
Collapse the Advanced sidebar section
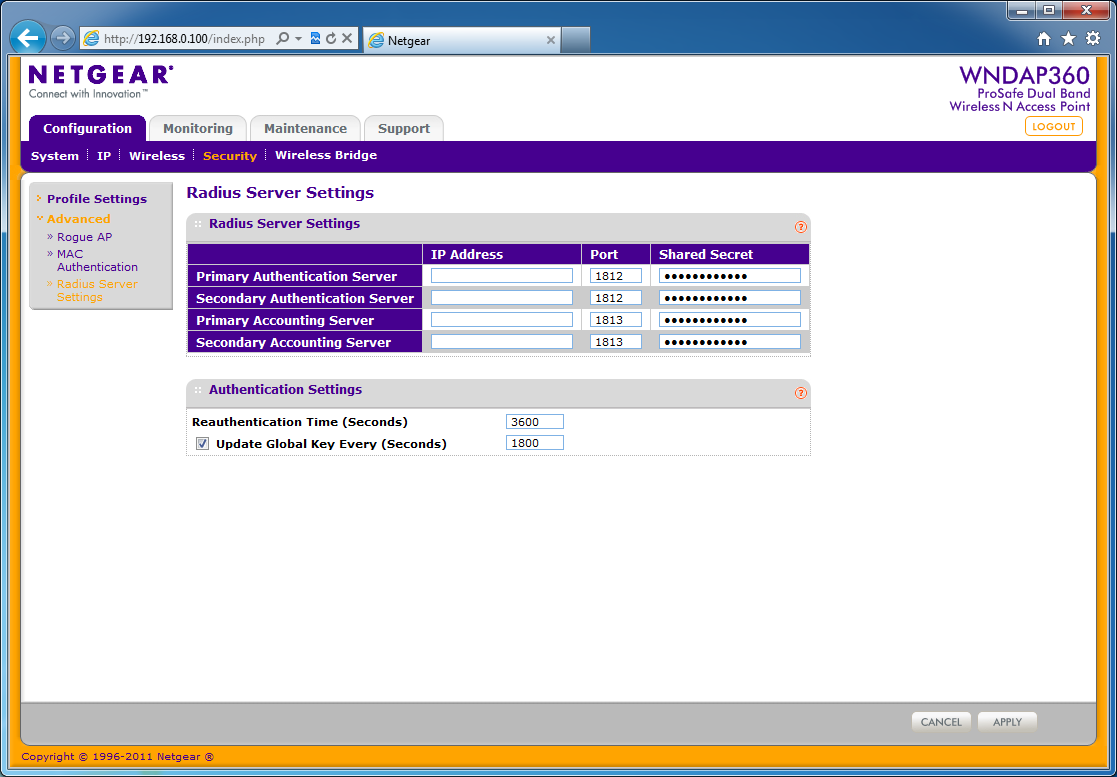click(78, 219)
